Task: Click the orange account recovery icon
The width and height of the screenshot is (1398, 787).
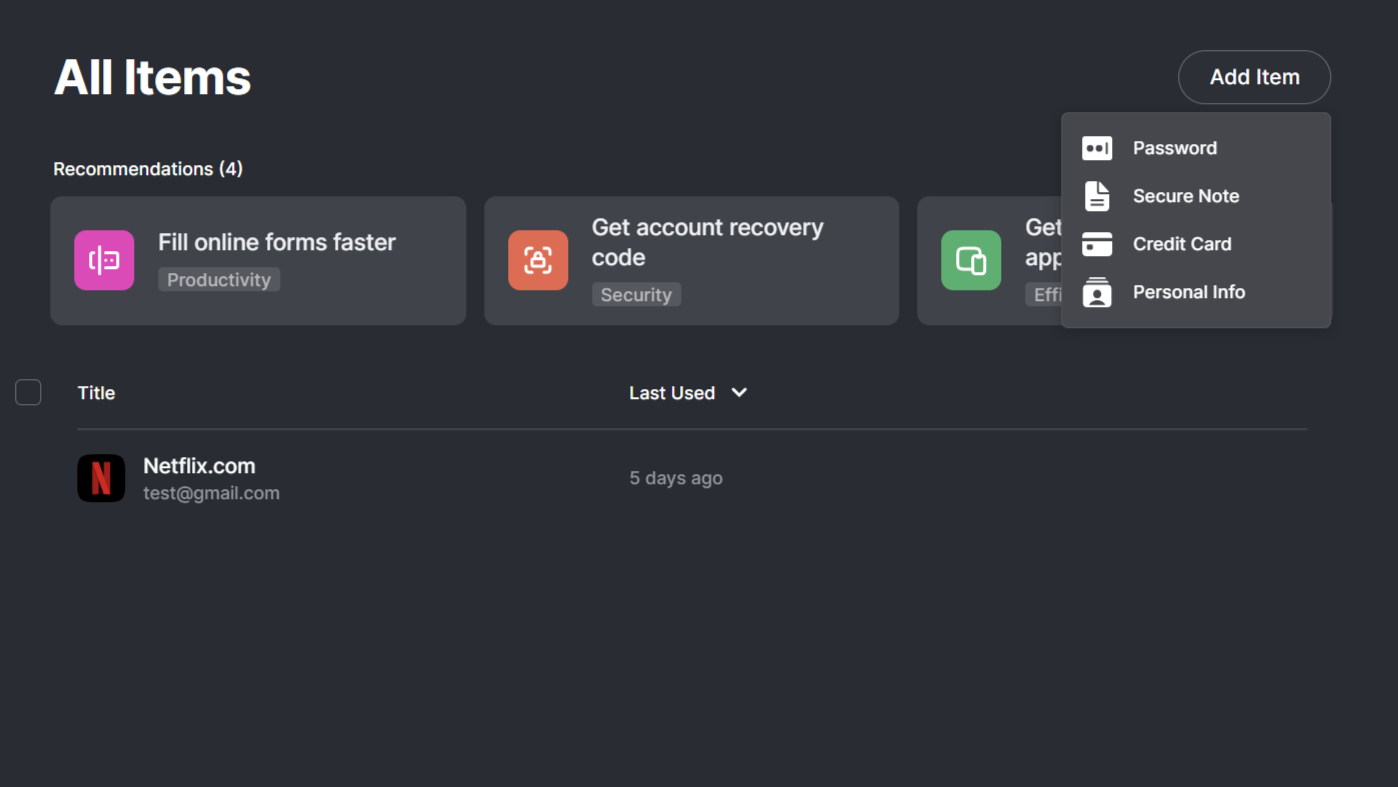Action: click(x=538, y=260)
